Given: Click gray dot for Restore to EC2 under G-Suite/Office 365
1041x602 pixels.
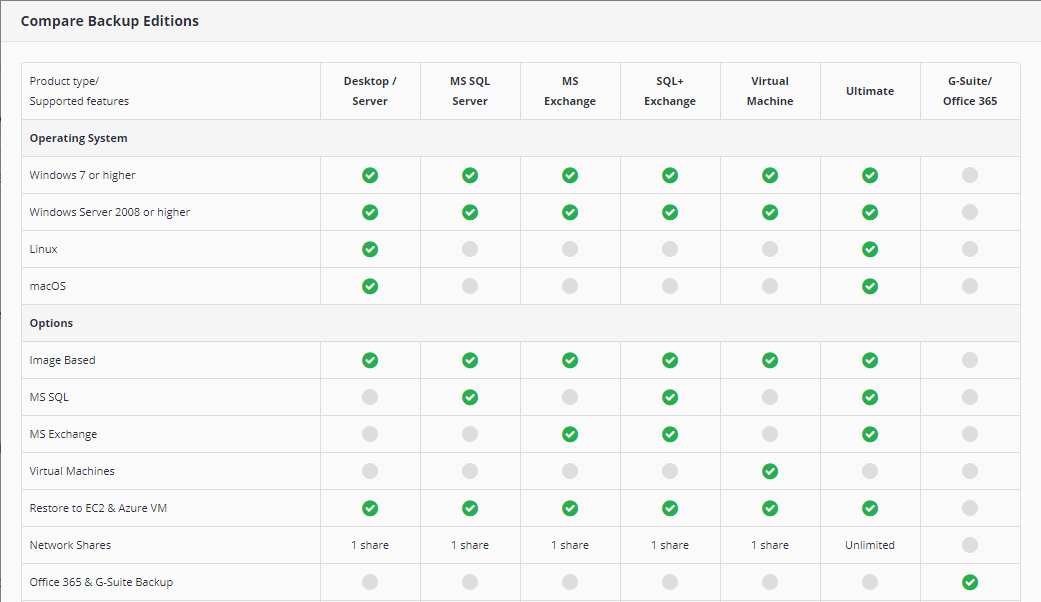Looking at the screenshot, I should pos(970,508).
